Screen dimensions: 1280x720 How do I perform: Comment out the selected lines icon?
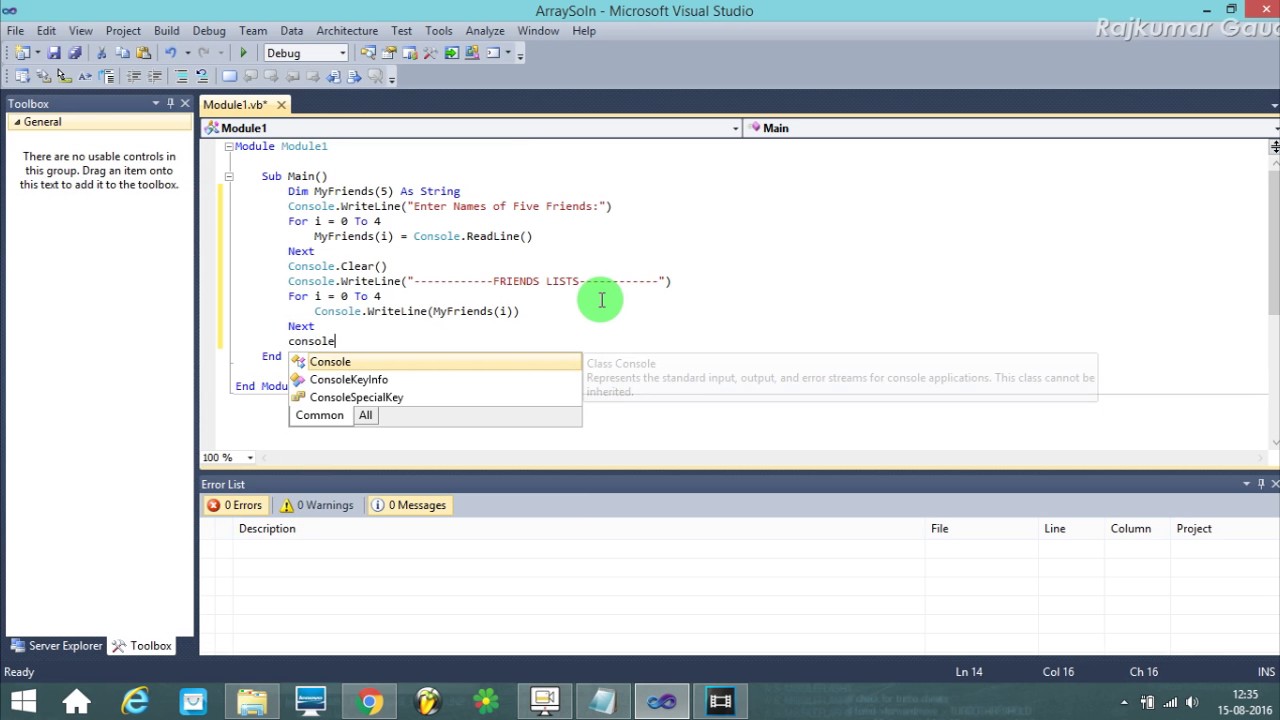[181, 76]
